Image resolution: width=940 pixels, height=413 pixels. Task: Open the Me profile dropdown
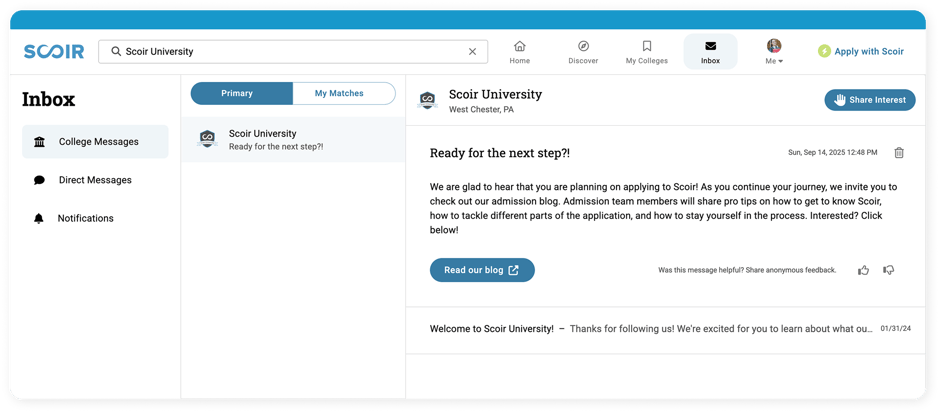point(774,52)
